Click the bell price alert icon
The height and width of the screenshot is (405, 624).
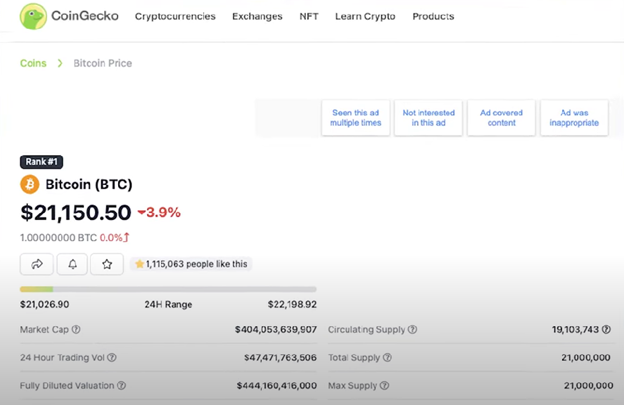coord(72,264)
